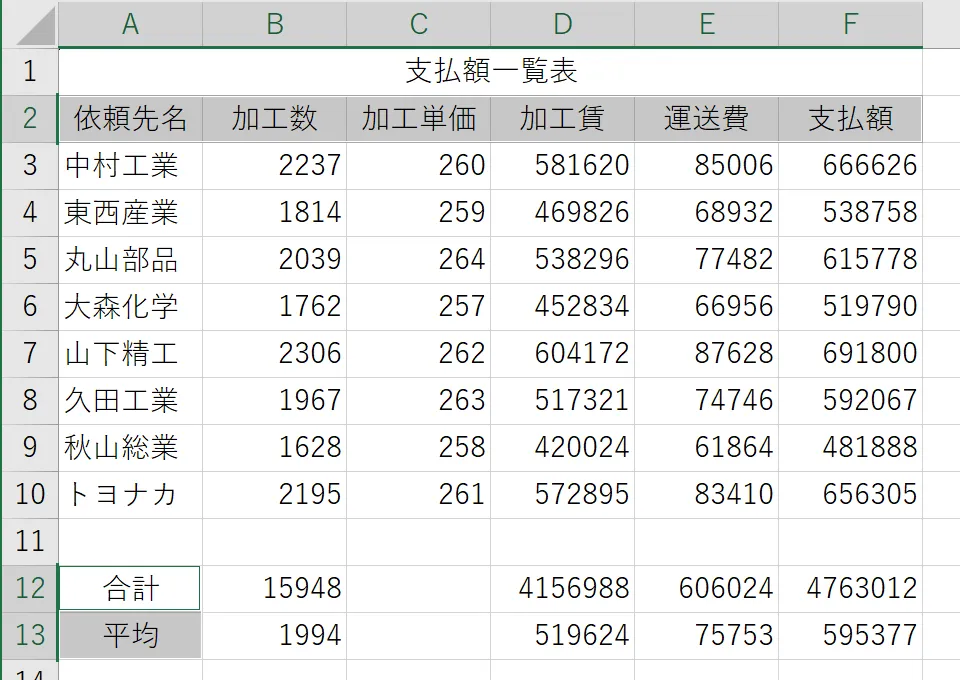Select payment 538758 for 東西産業
Screen dimensions: 960x680
click(850, 213)
